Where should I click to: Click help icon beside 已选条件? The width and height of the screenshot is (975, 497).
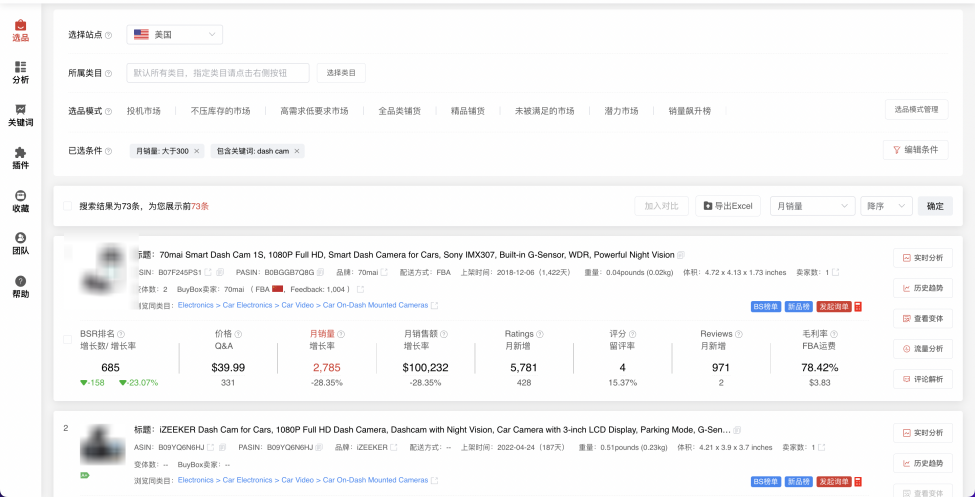109,151
